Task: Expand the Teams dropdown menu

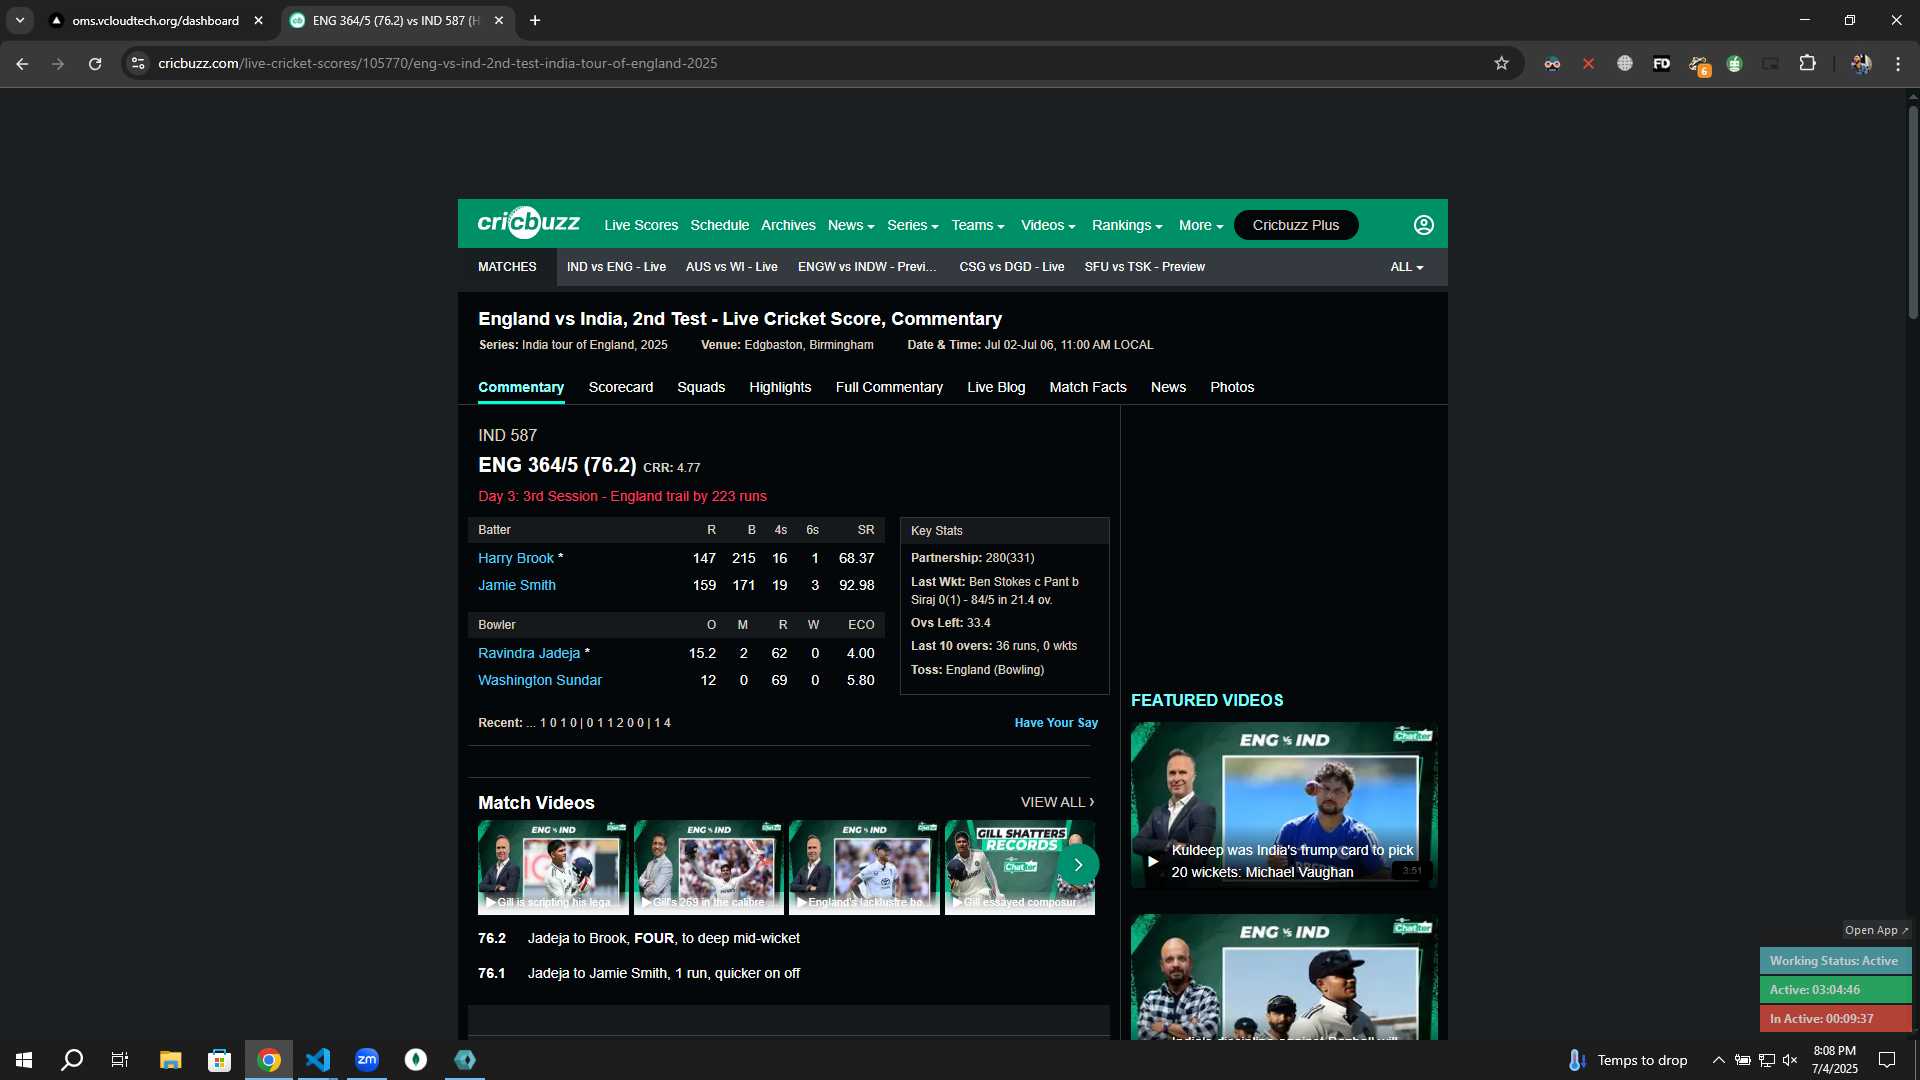Action: click(977, 225)
